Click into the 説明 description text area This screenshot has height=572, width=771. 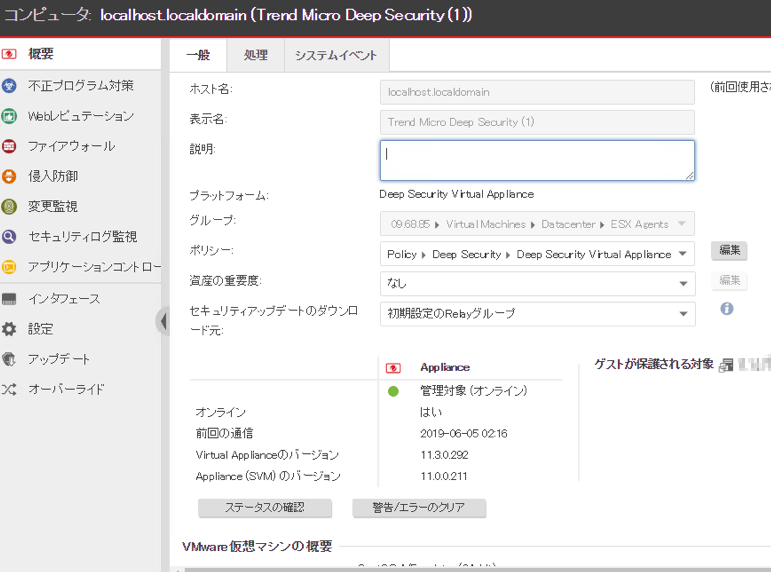(537, 160)
